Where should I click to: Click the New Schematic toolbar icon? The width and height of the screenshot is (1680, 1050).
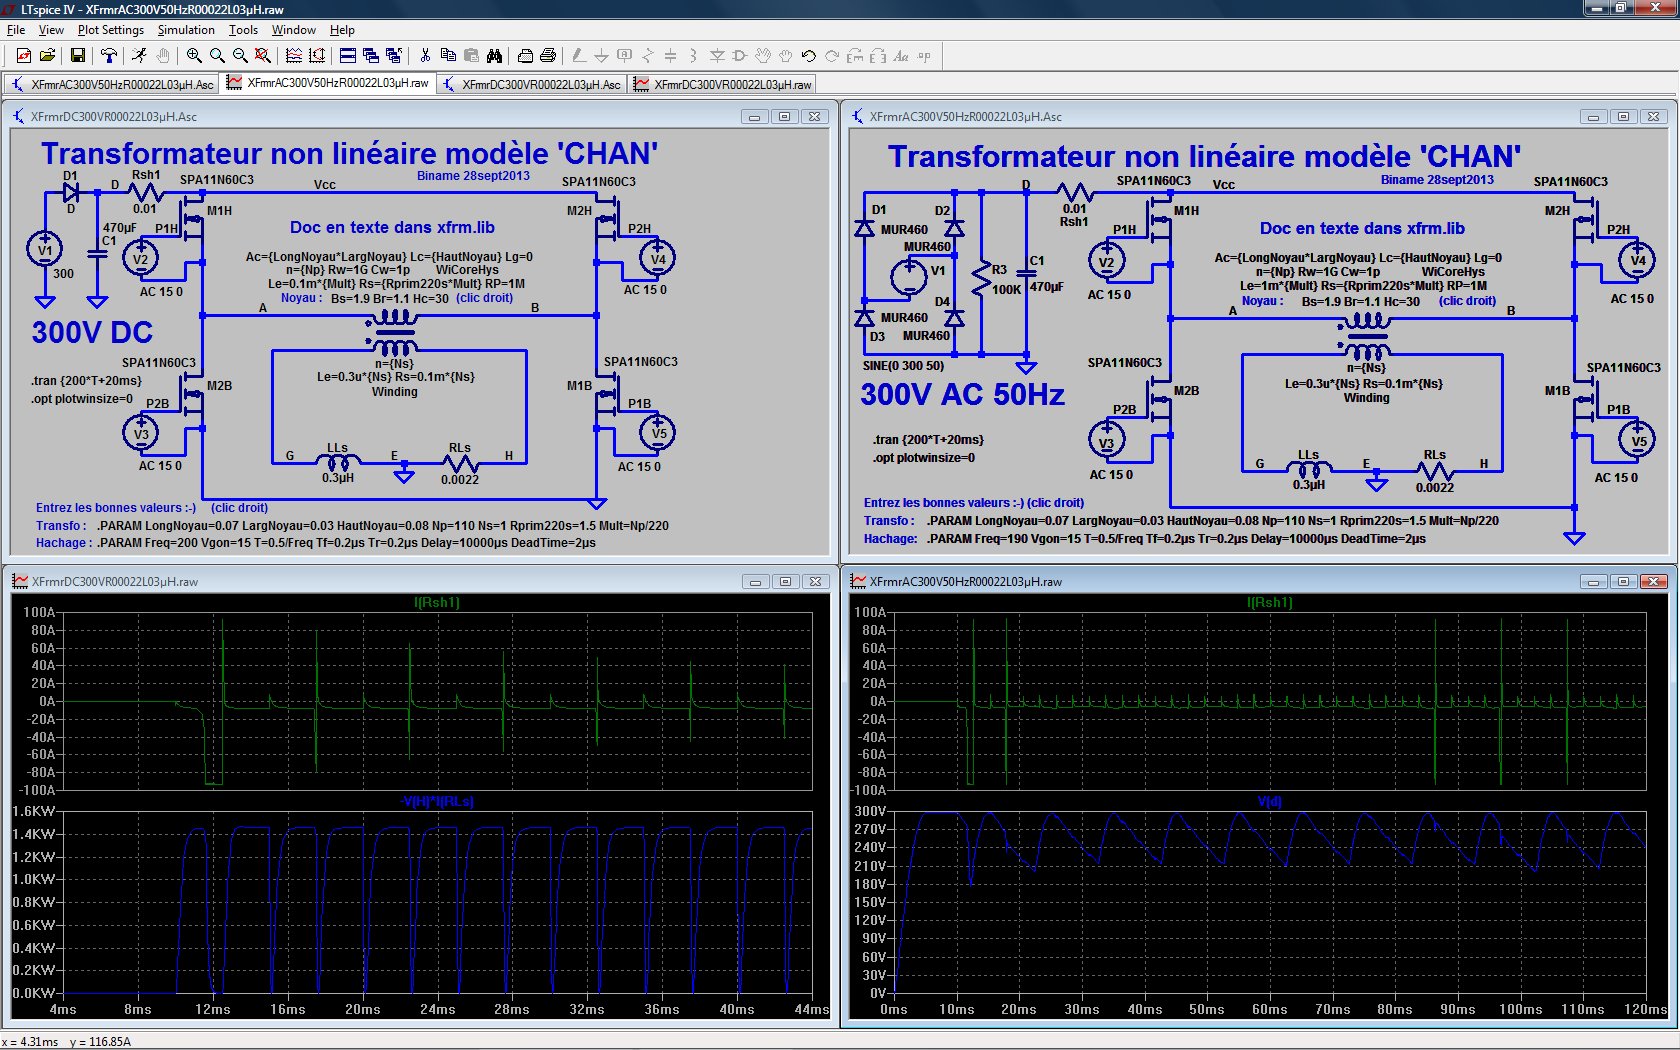click(23, 56)
